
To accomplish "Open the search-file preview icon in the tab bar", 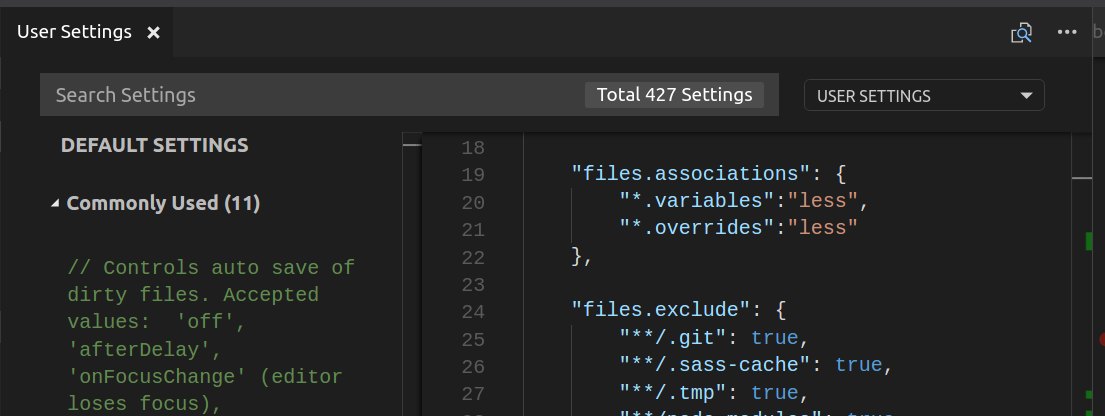I will point(1021,32).
